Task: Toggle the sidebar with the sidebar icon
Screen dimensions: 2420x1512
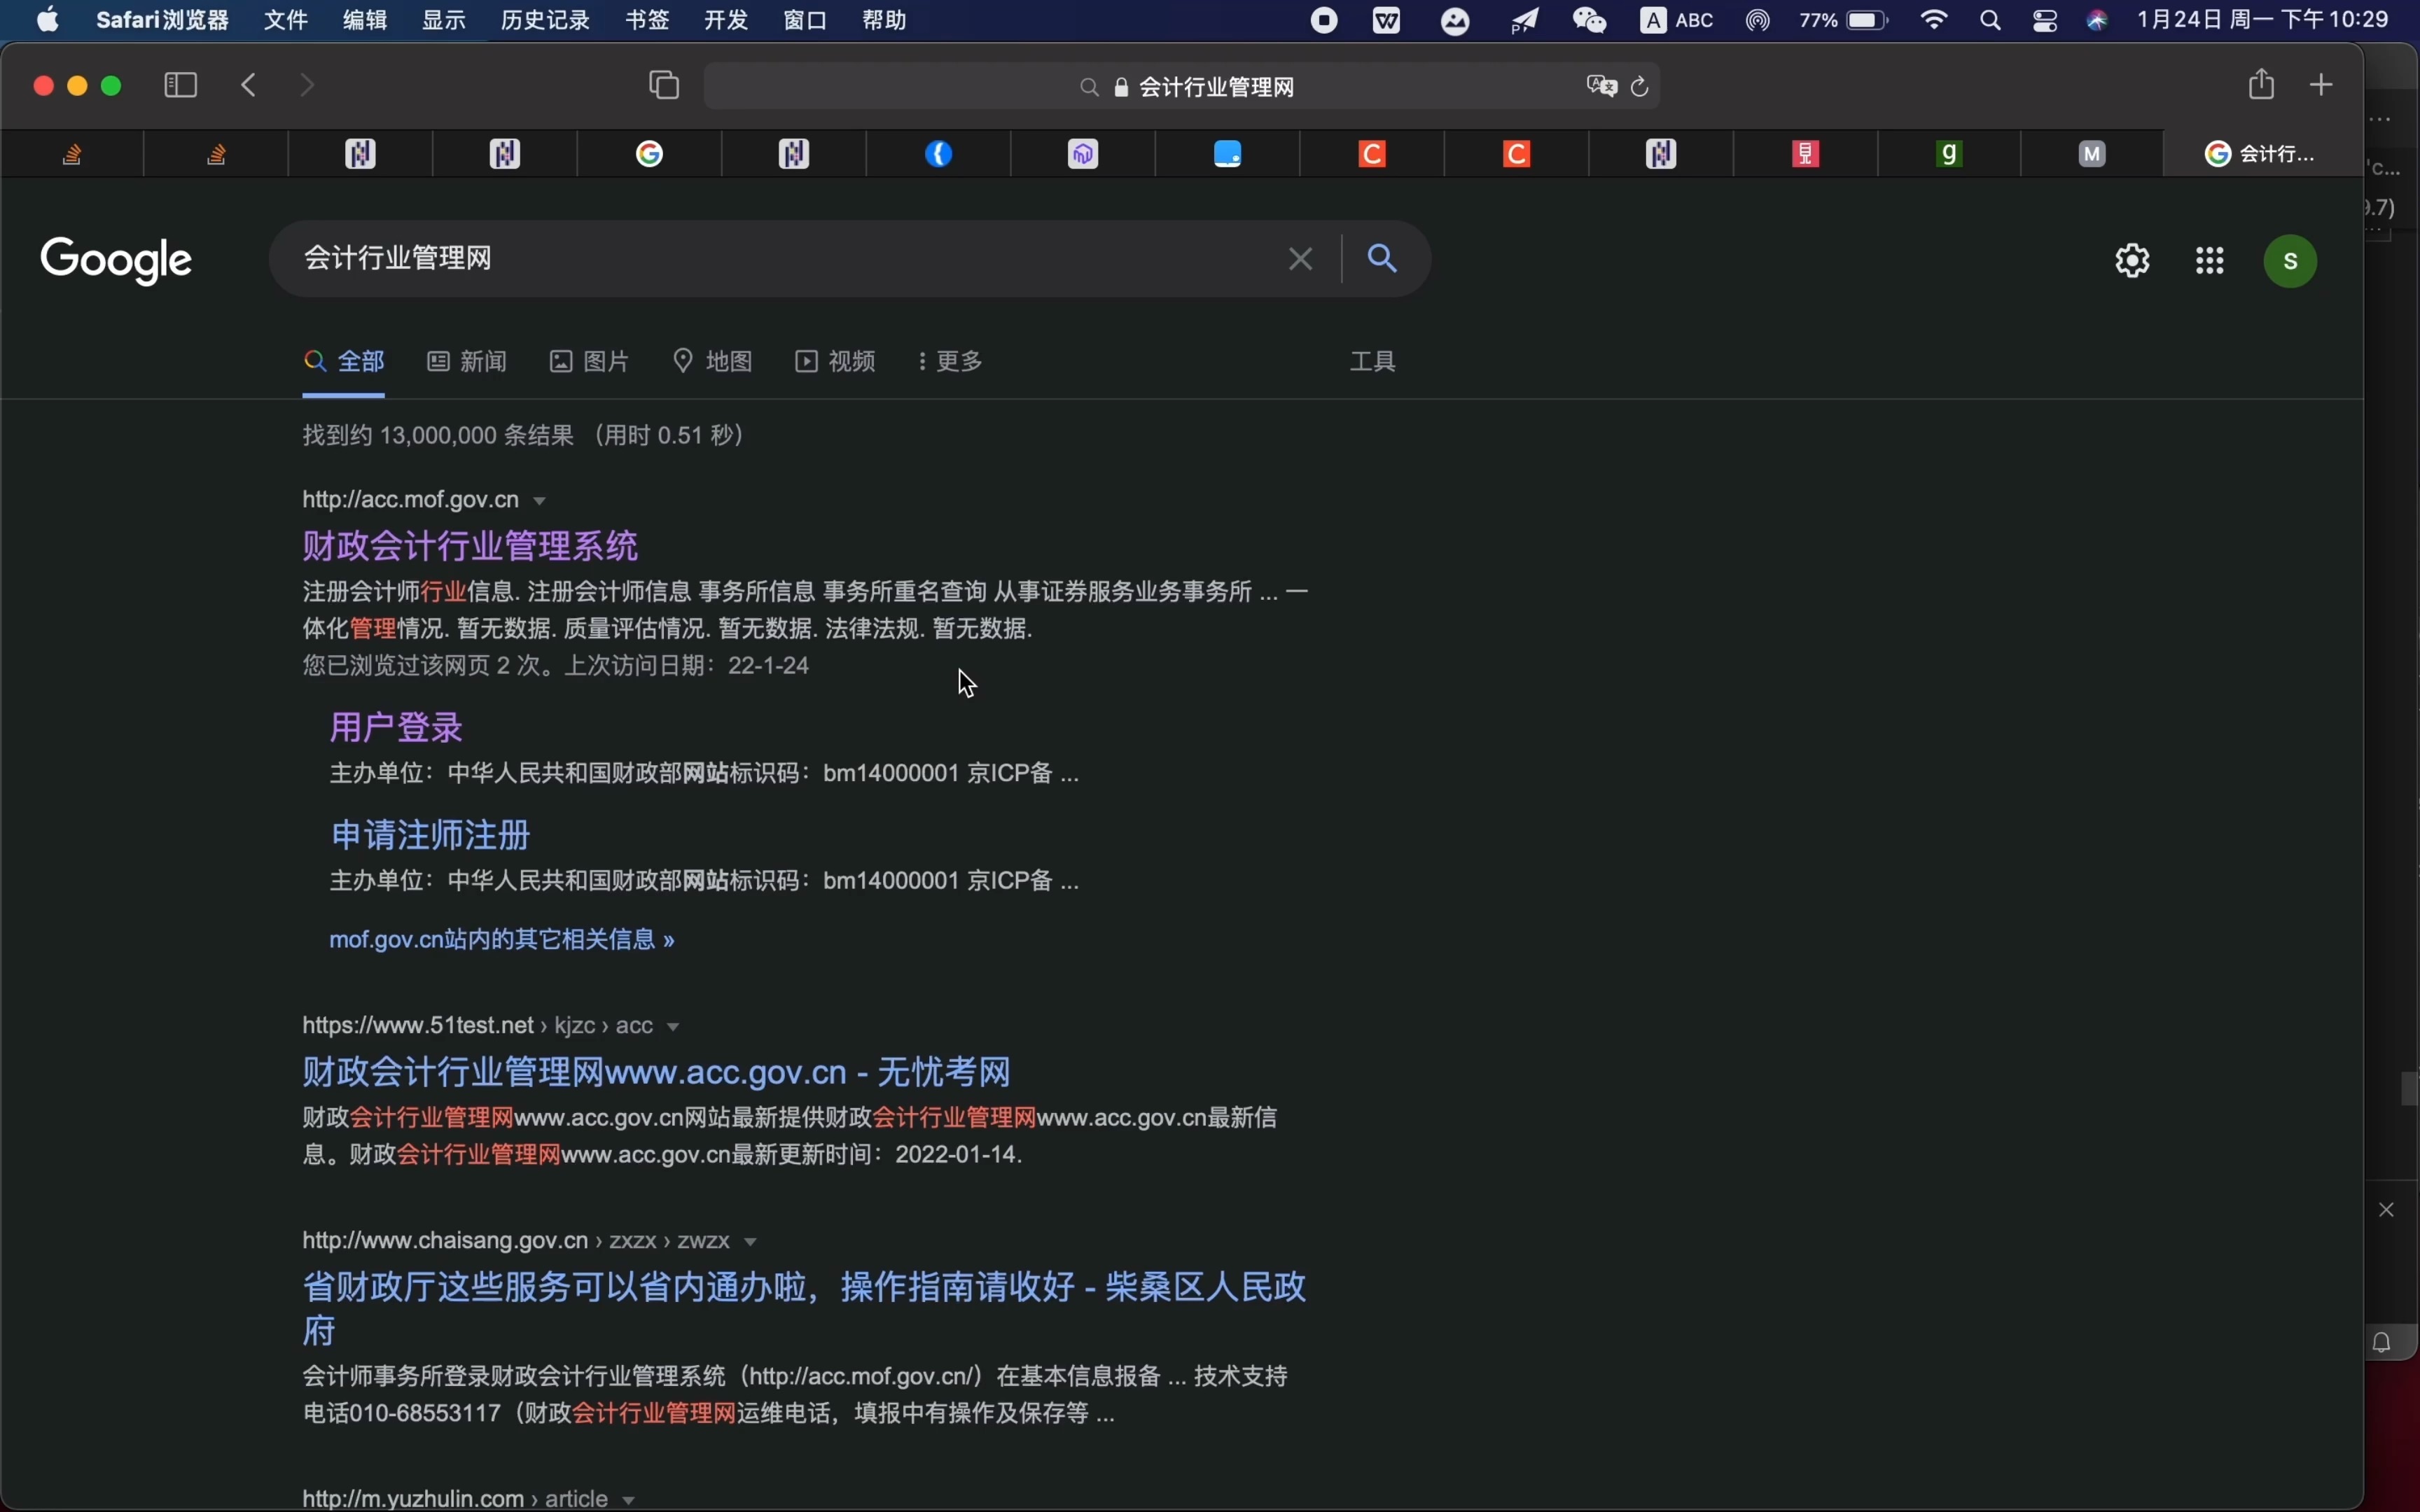Action: coord(179,85)
